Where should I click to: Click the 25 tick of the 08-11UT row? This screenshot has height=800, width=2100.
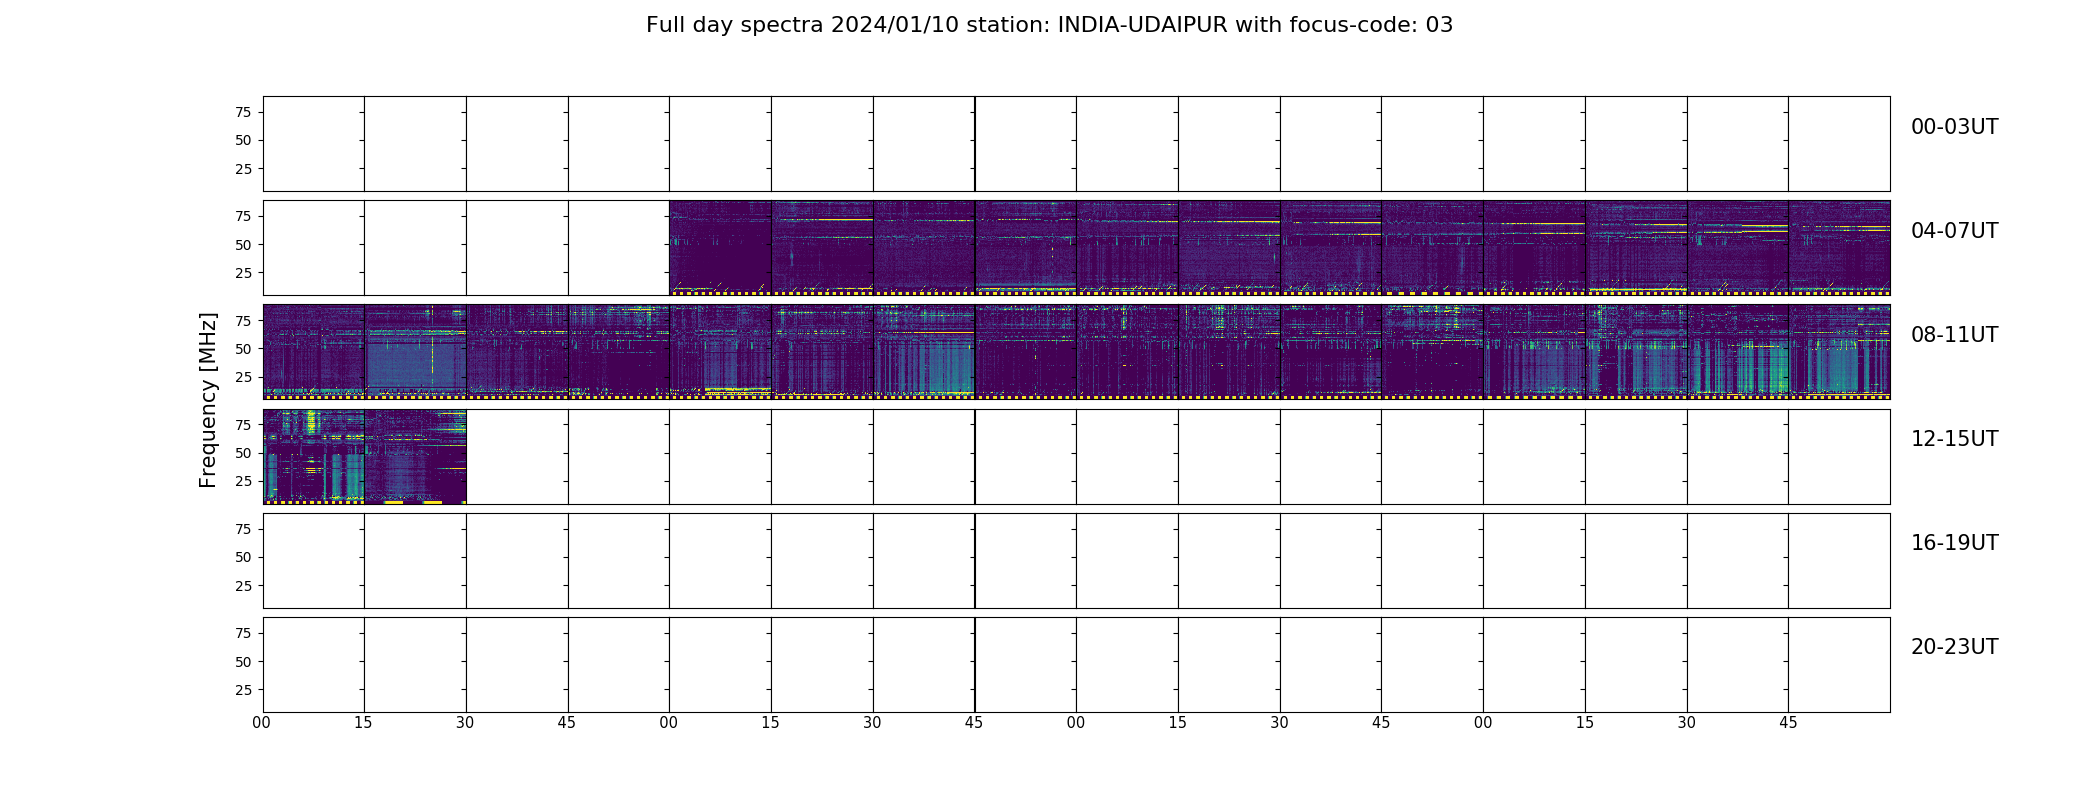[x=243, y=377]
